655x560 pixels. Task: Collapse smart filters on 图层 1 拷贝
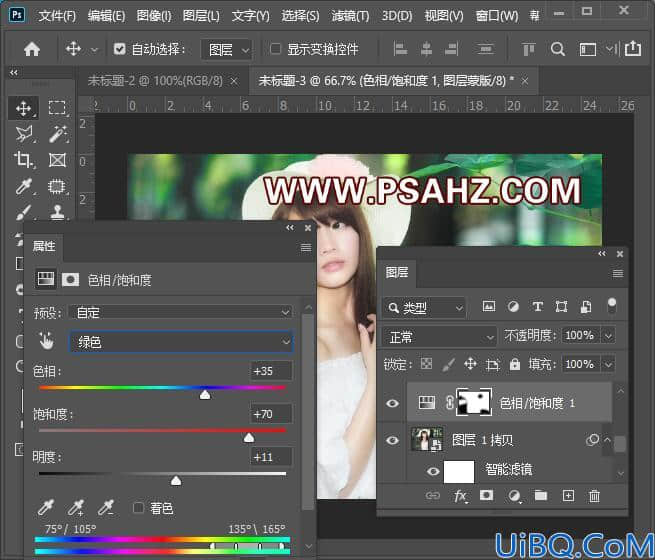point(607,439)
